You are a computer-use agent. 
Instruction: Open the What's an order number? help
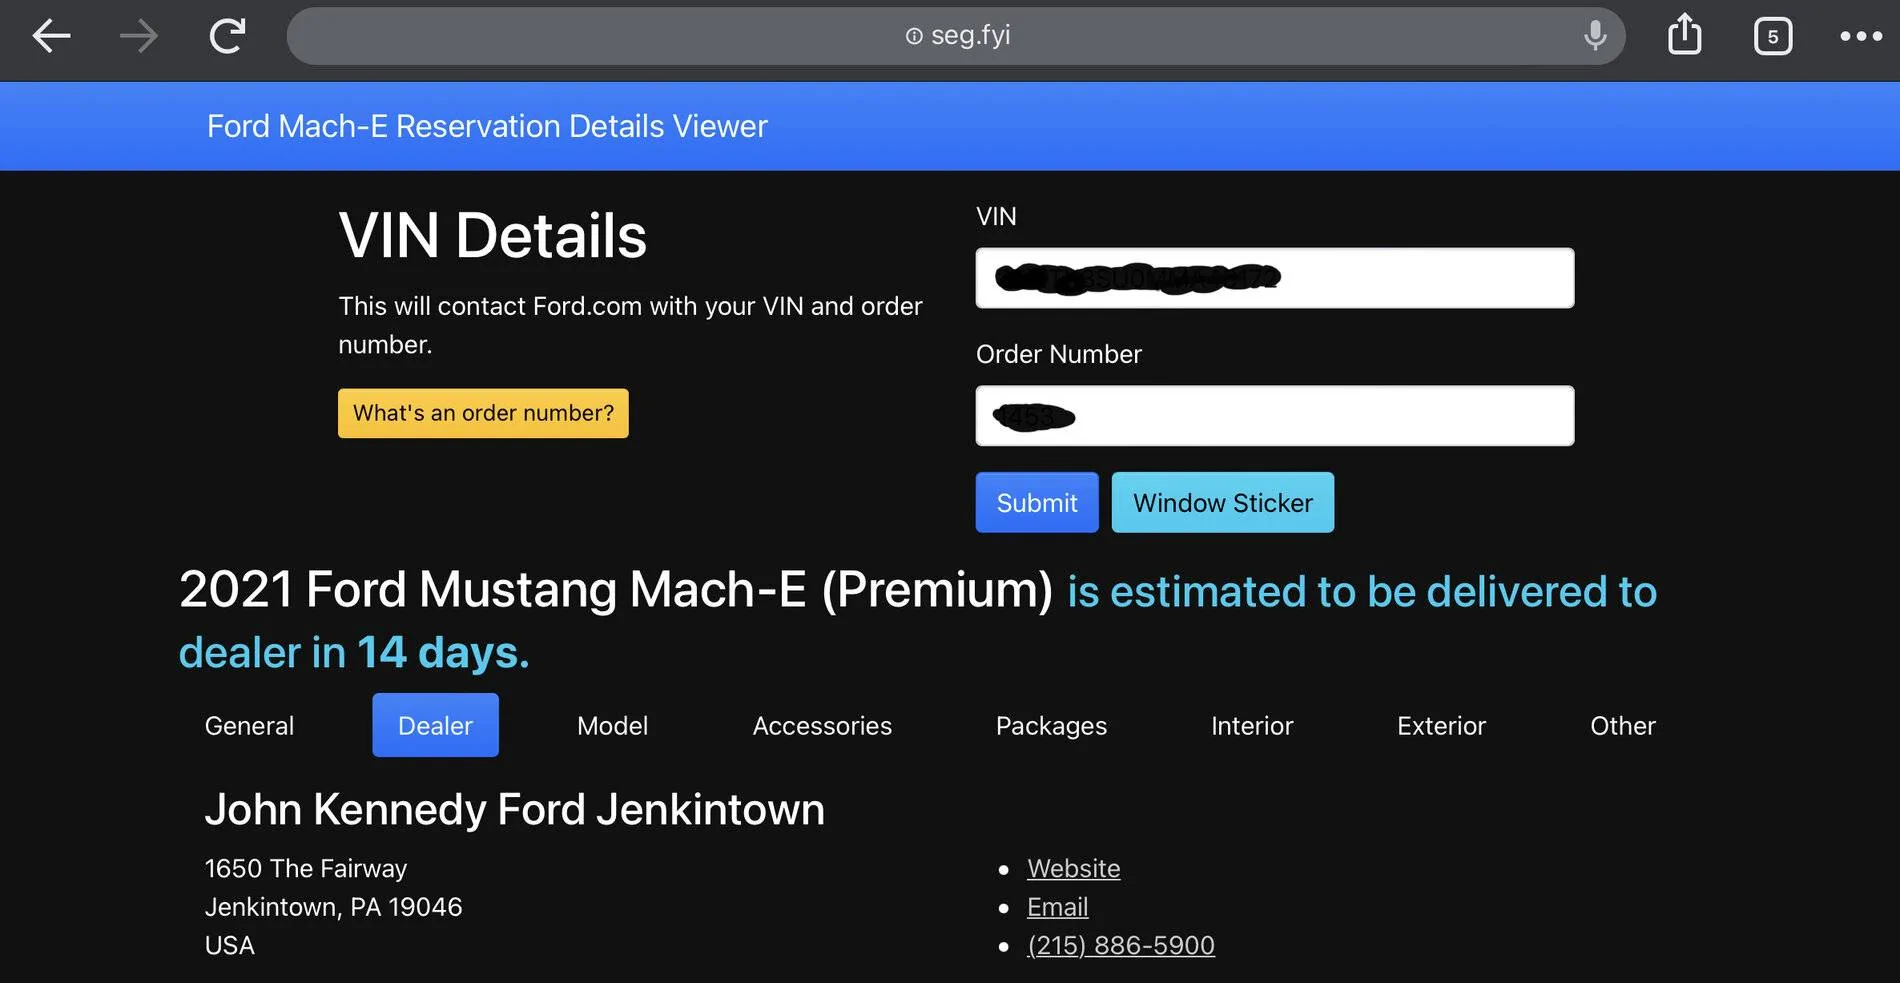483,413
